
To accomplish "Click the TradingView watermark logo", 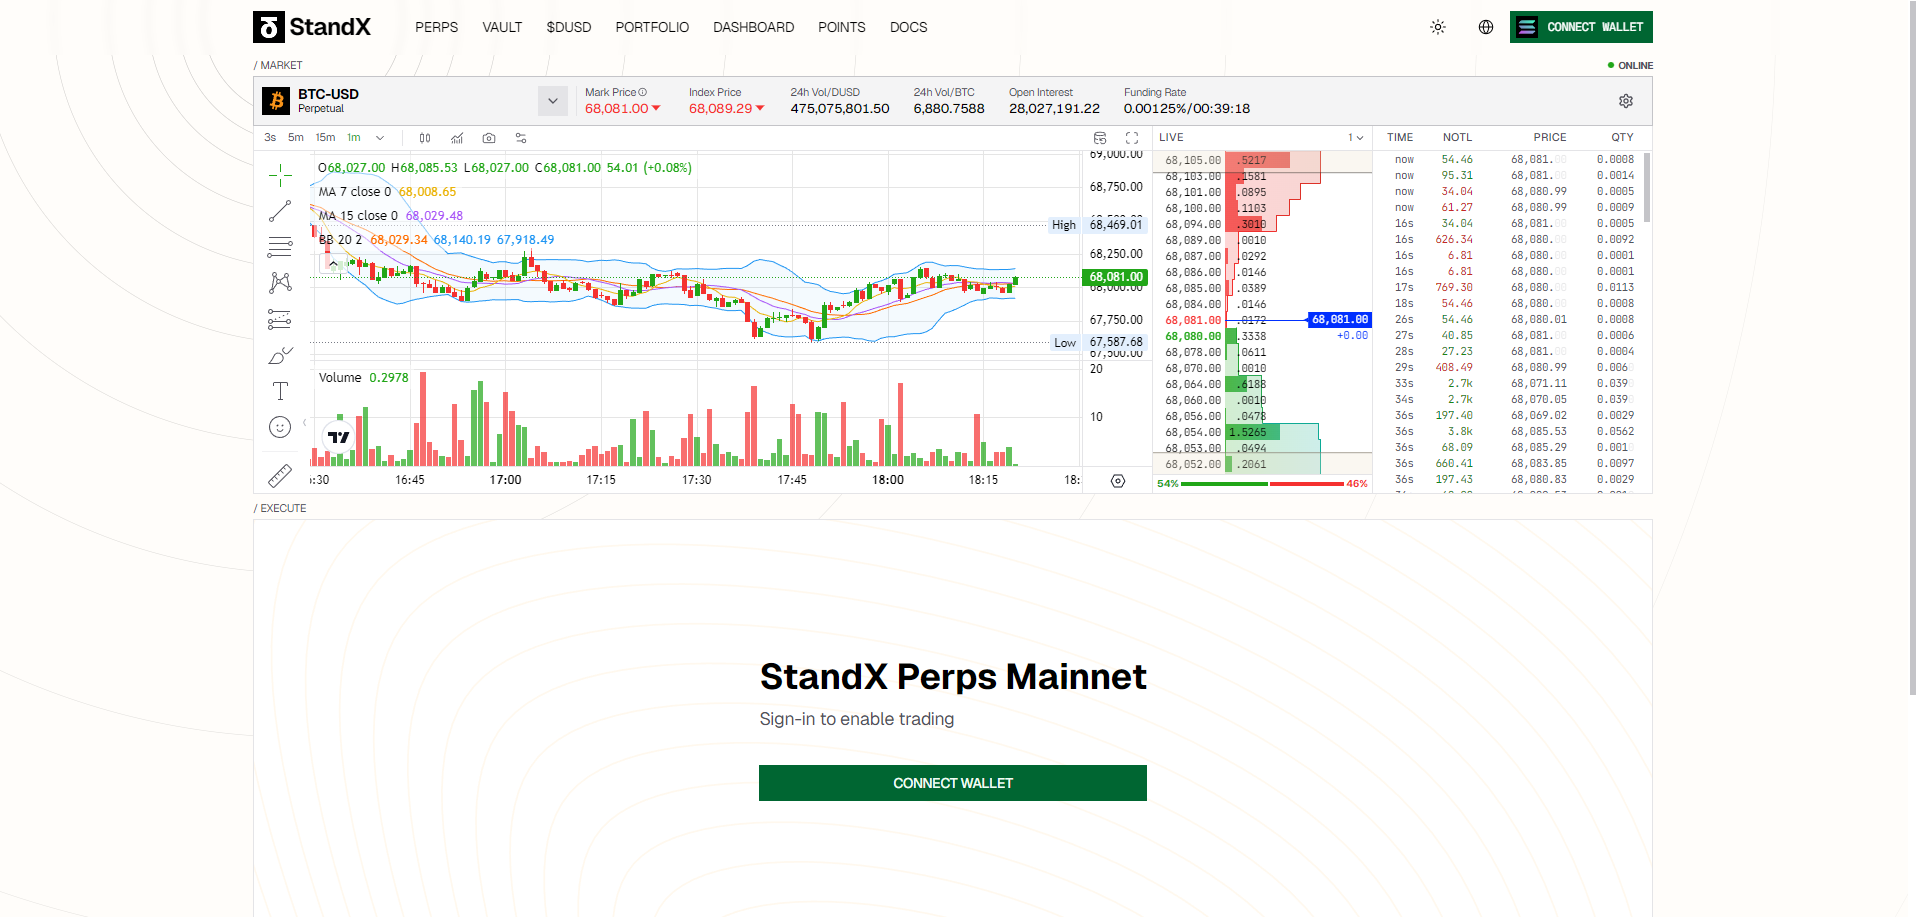I will tap(340, 436).
